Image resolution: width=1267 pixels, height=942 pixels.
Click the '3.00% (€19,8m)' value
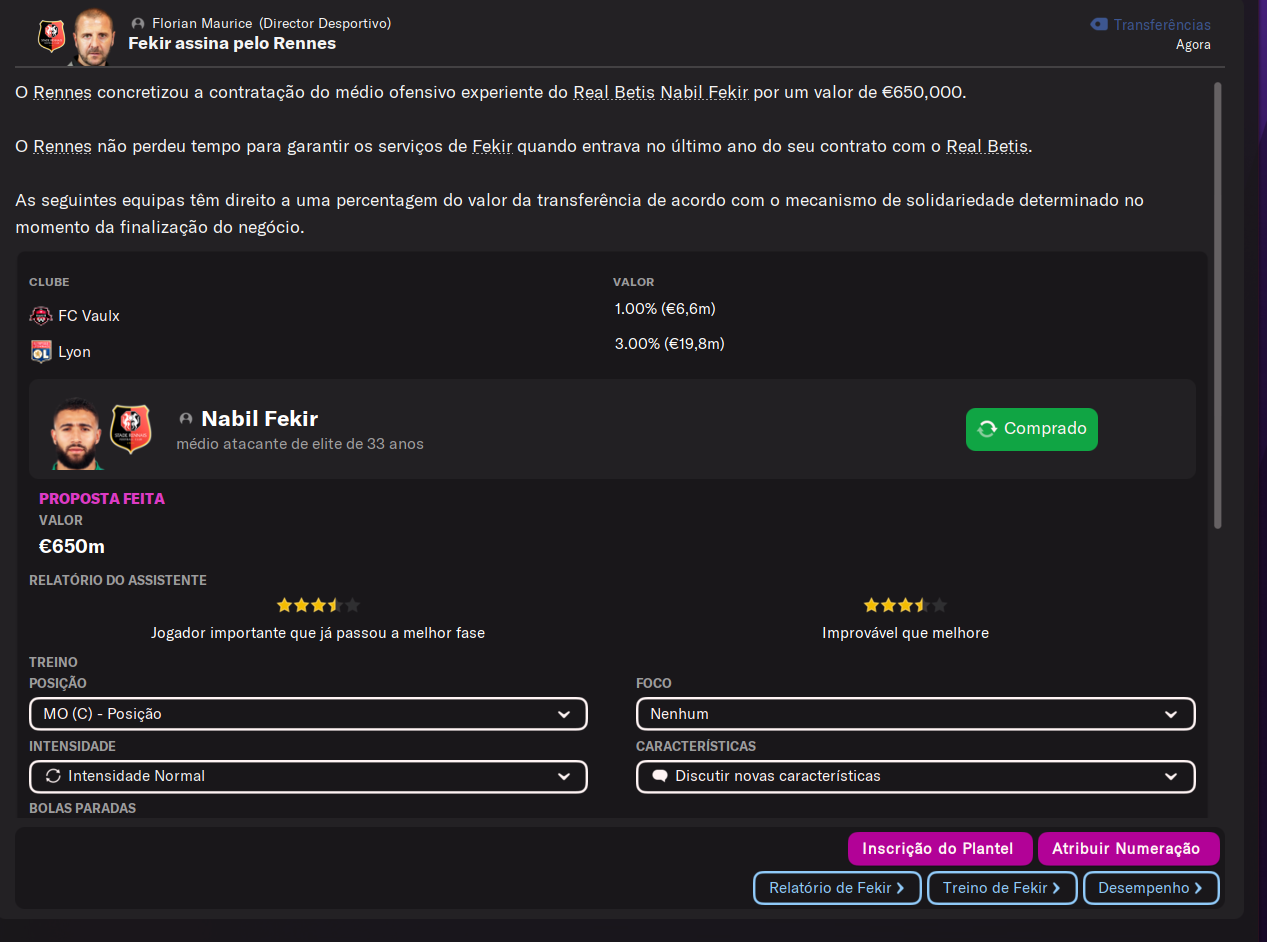669,344
